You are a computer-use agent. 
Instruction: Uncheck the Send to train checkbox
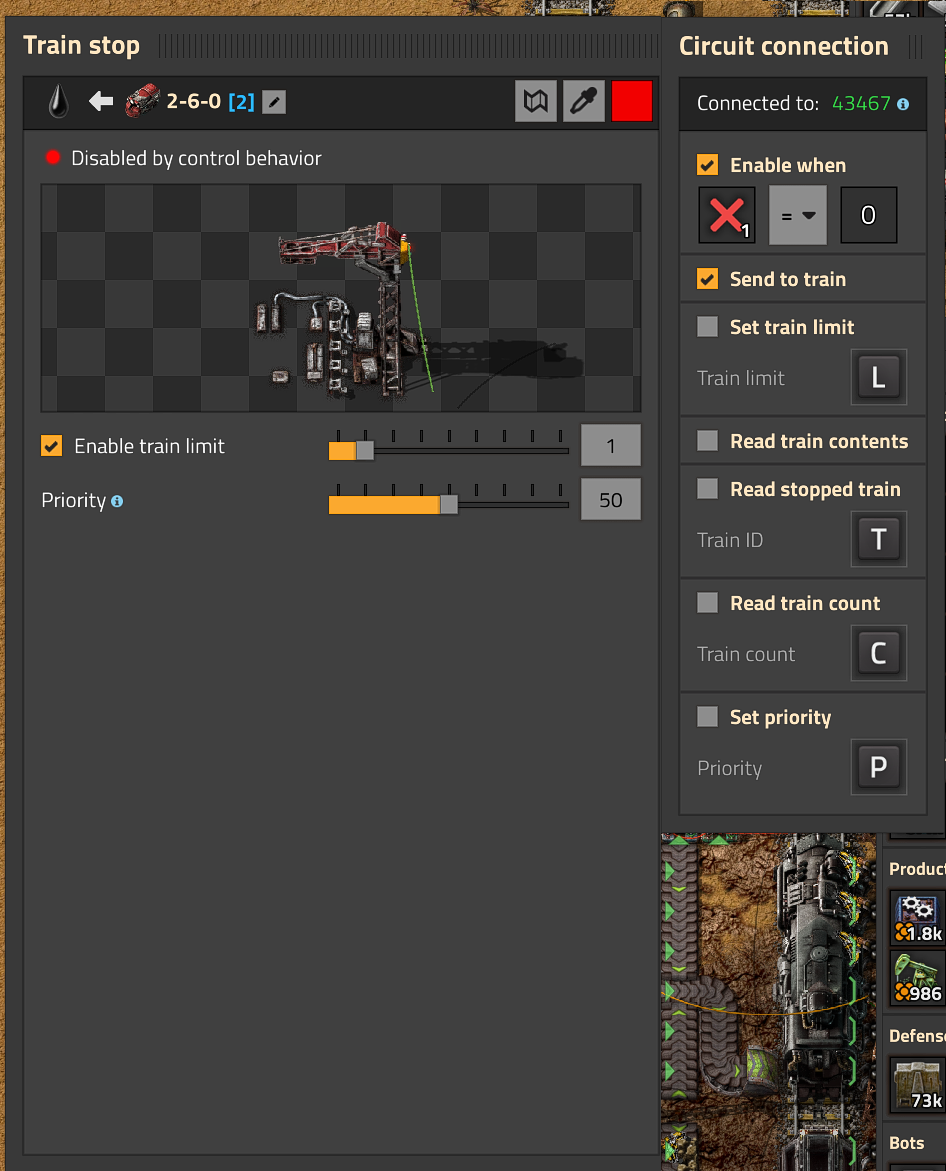pyautogui.click(x=707, y=279)
